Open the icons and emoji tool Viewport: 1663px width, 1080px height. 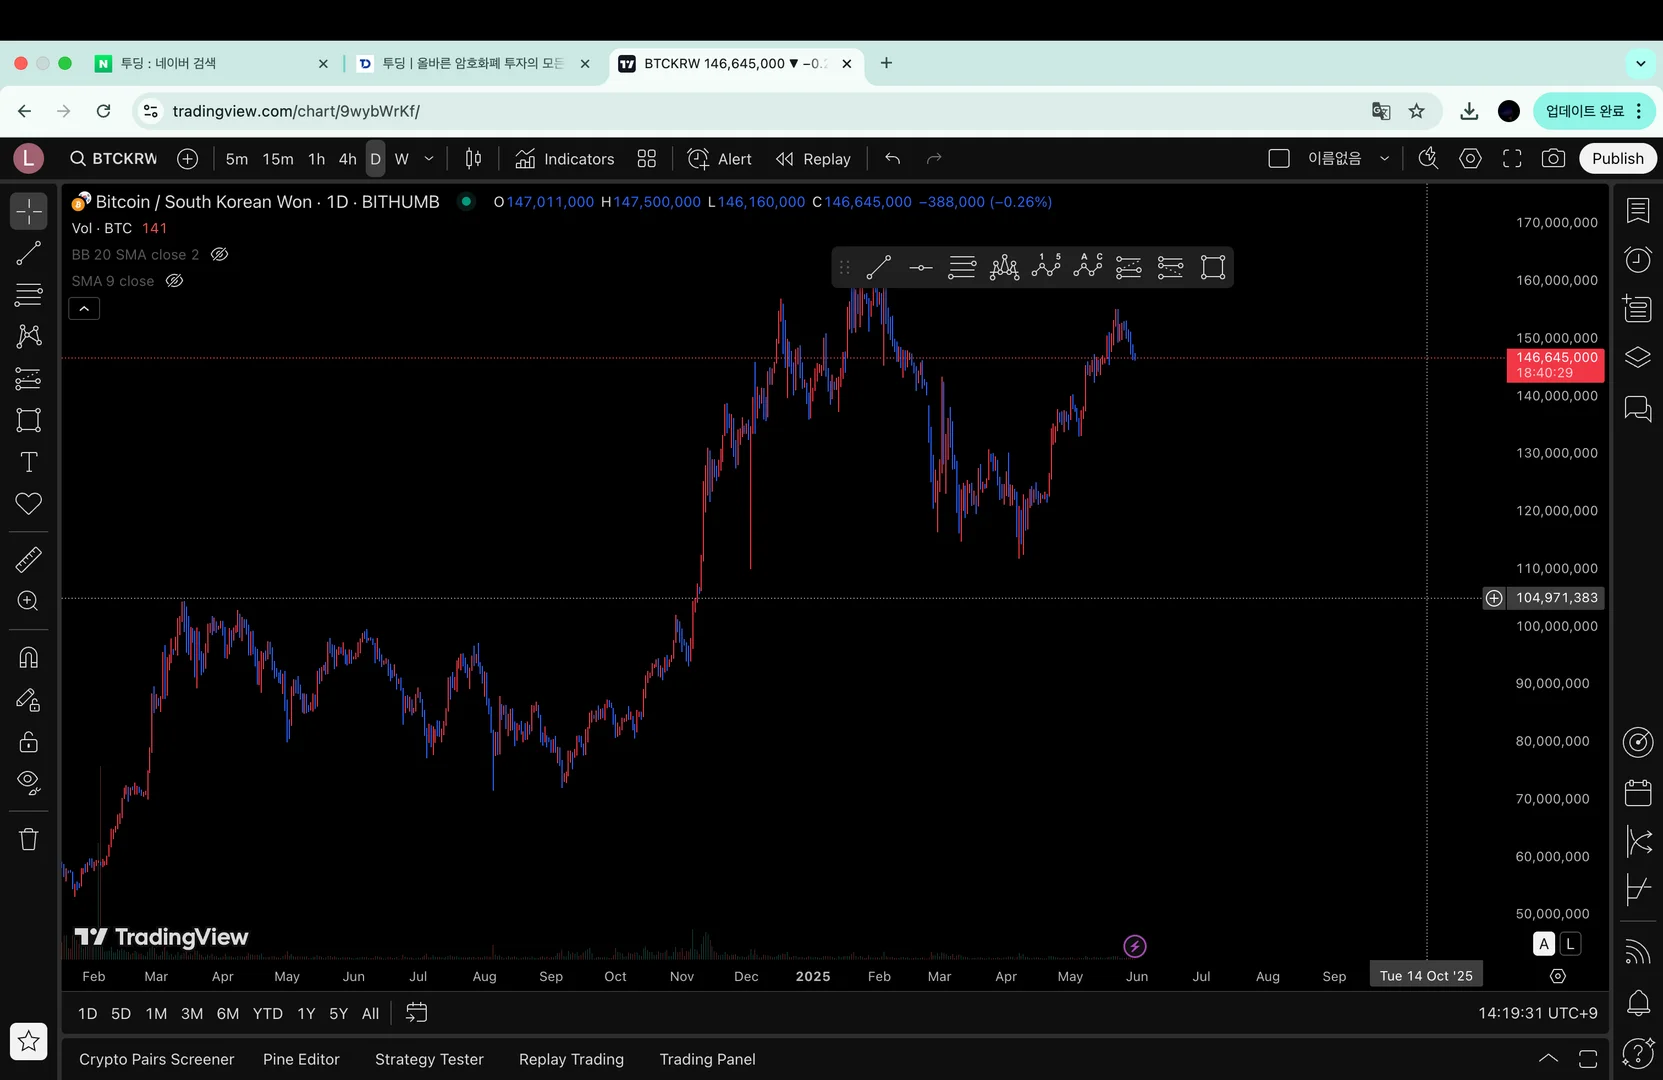click(x=29, y=504)
